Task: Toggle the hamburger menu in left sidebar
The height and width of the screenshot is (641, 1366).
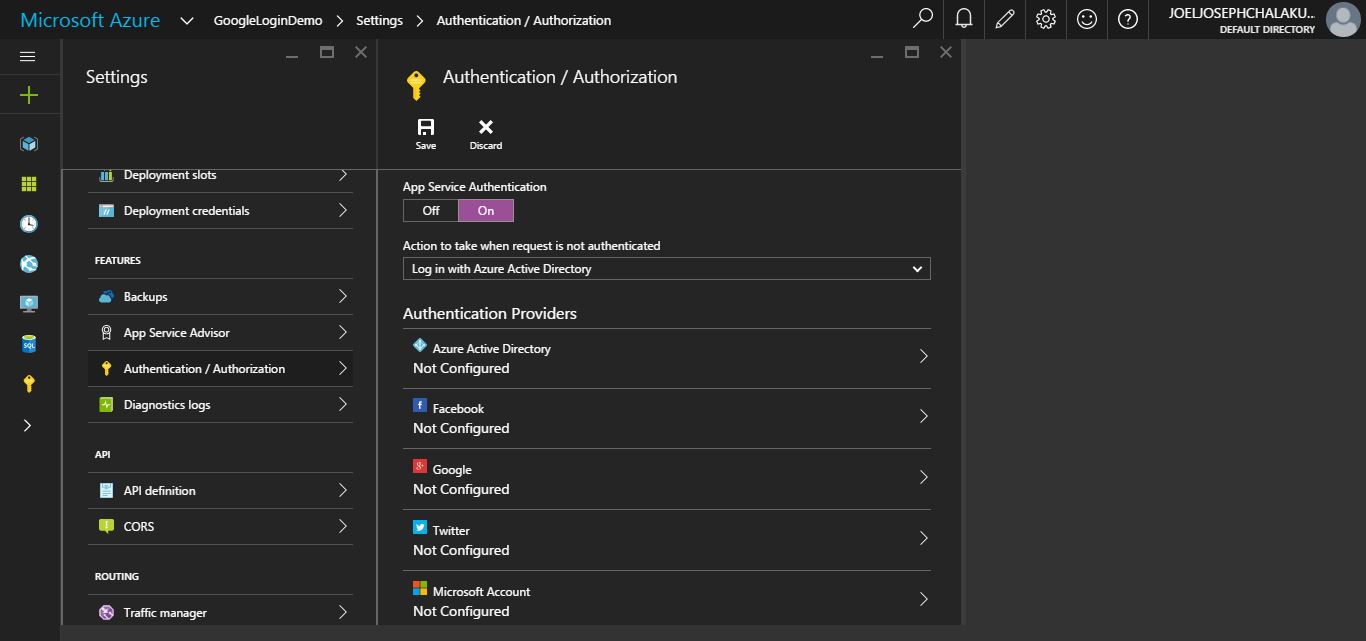Action: point(28,57)
